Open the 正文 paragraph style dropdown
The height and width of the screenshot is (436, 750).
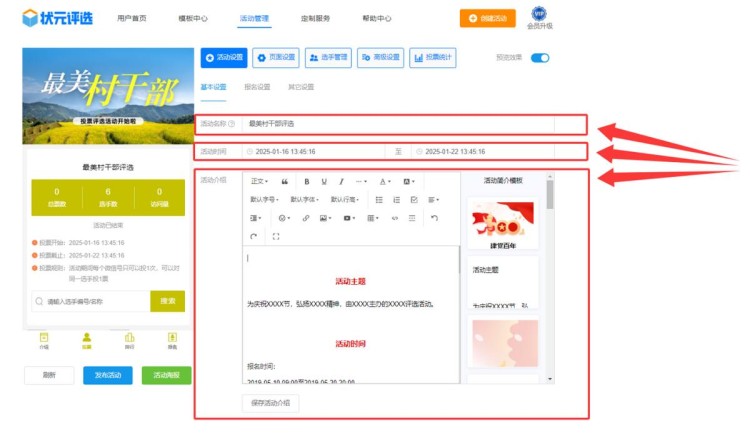259,182
